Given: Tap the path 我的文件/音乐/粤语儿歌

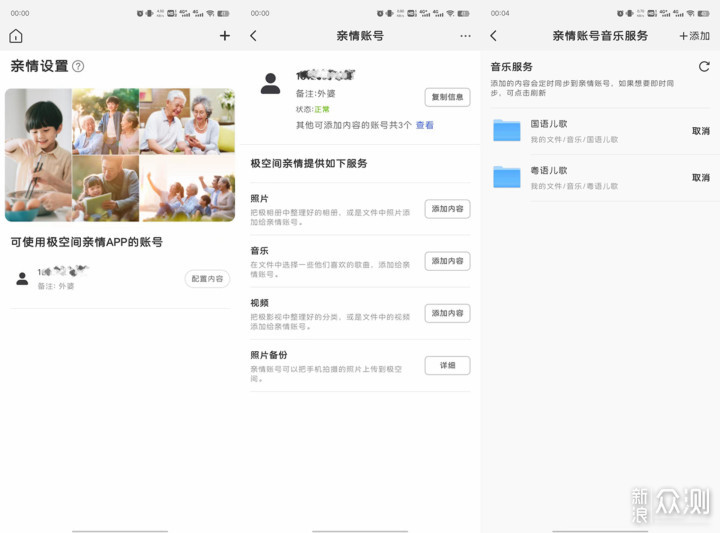Looking at the screenshot, I should point(574,186).
